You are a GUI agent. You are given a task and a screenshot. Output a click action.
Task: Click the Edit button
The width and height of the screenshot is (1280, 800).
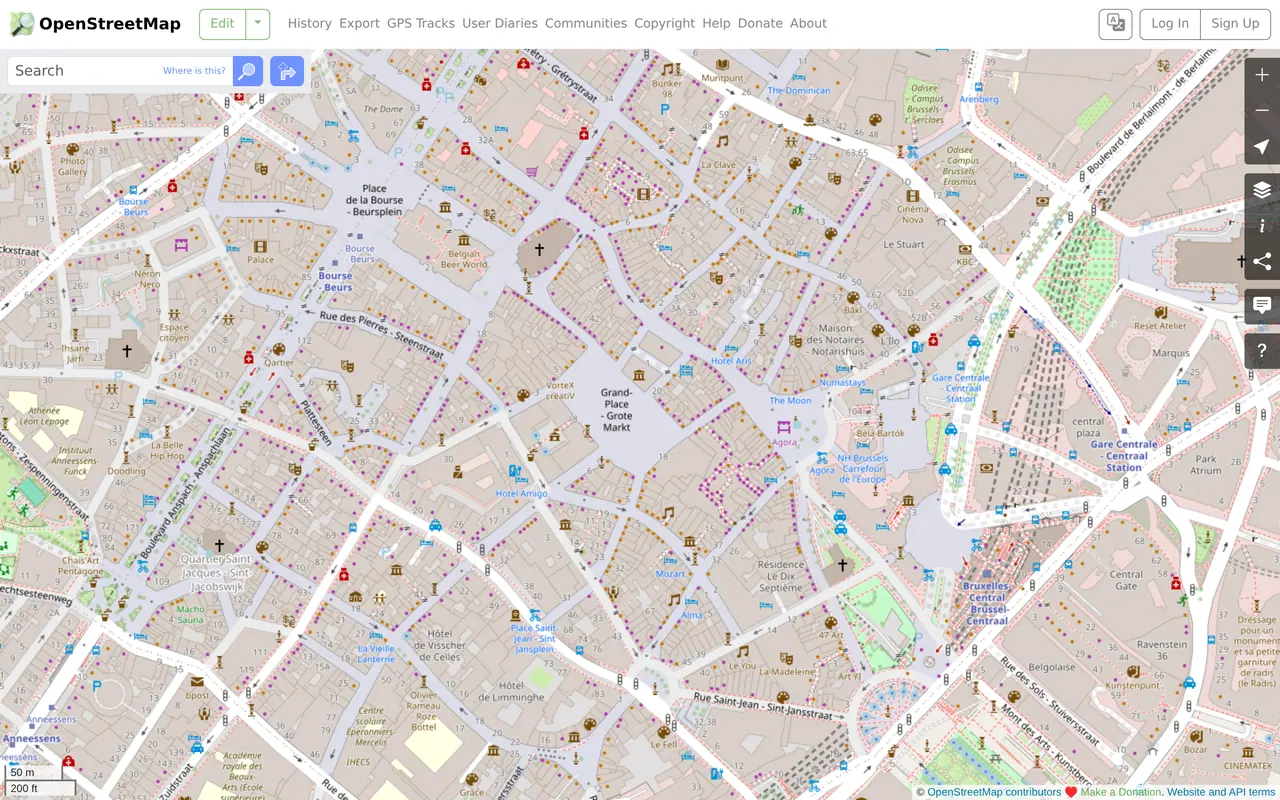(x=222, y=24)
